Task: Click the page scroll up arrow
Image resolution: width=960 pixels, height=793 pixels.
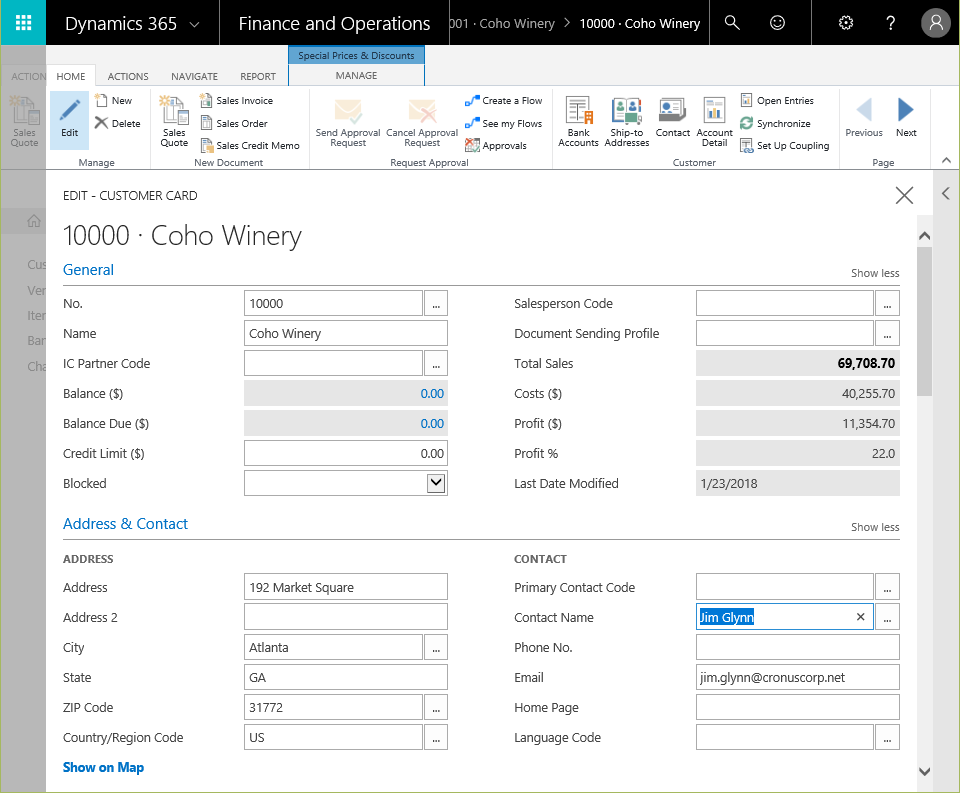Action: coord(924,236)
